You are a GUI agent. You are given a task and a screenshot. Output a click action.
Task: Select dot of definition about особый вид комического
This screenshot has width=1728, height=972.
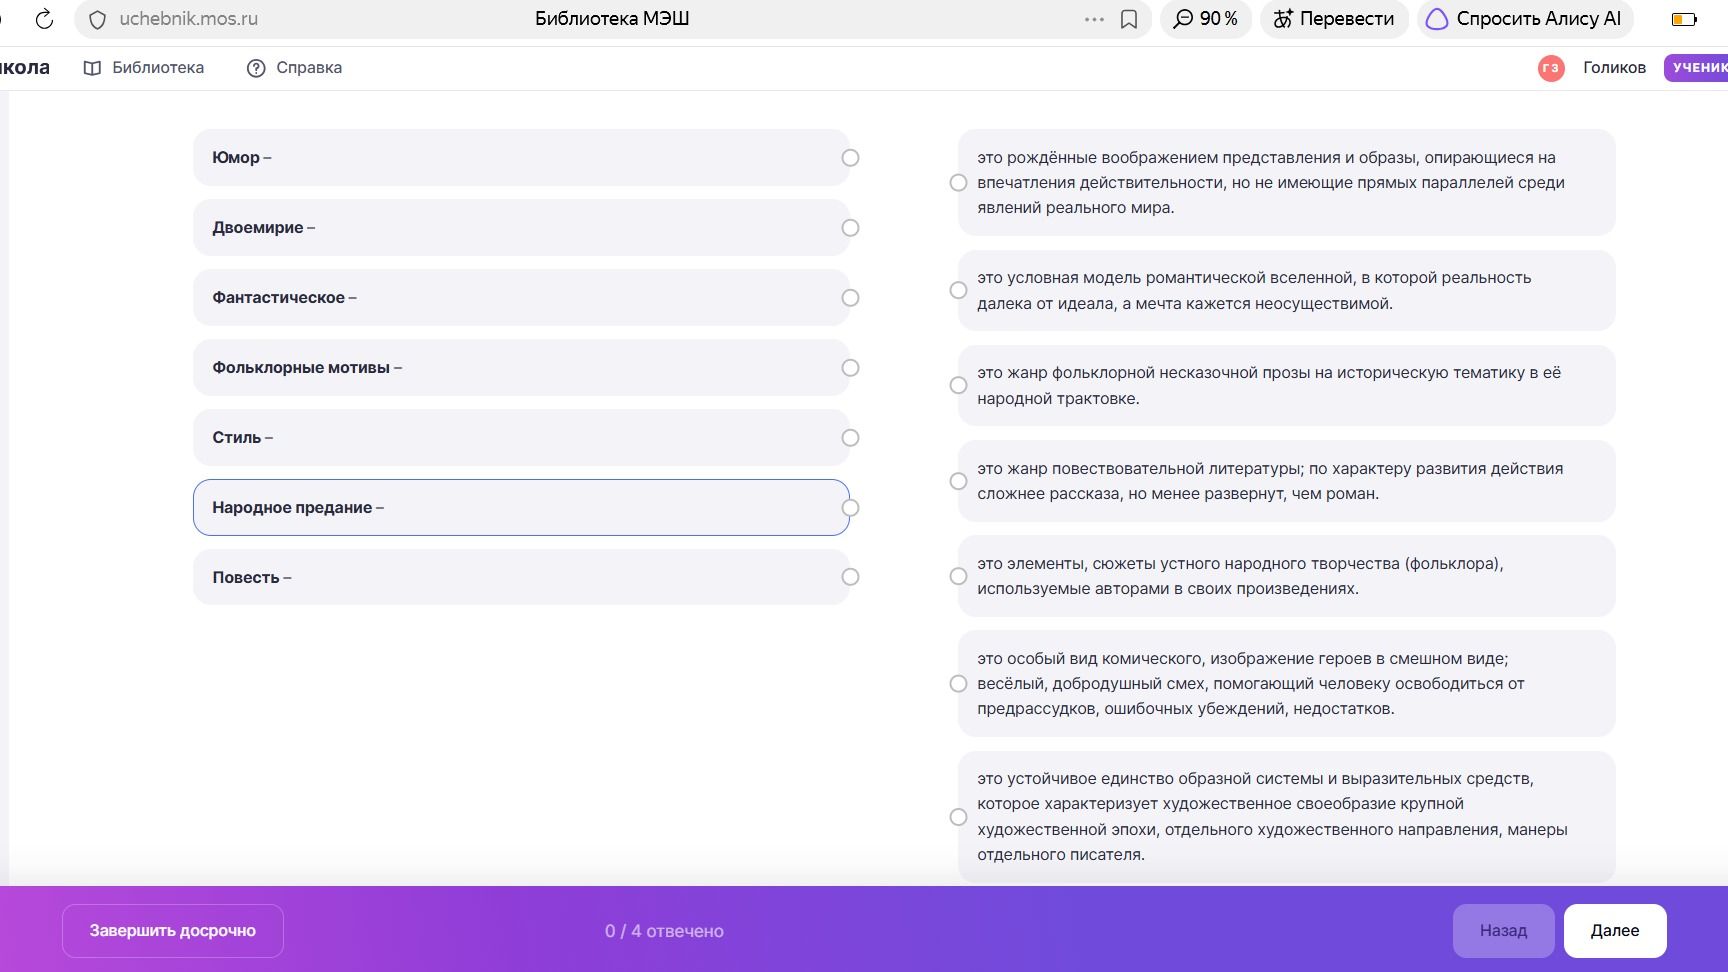(x=958, y=684)
